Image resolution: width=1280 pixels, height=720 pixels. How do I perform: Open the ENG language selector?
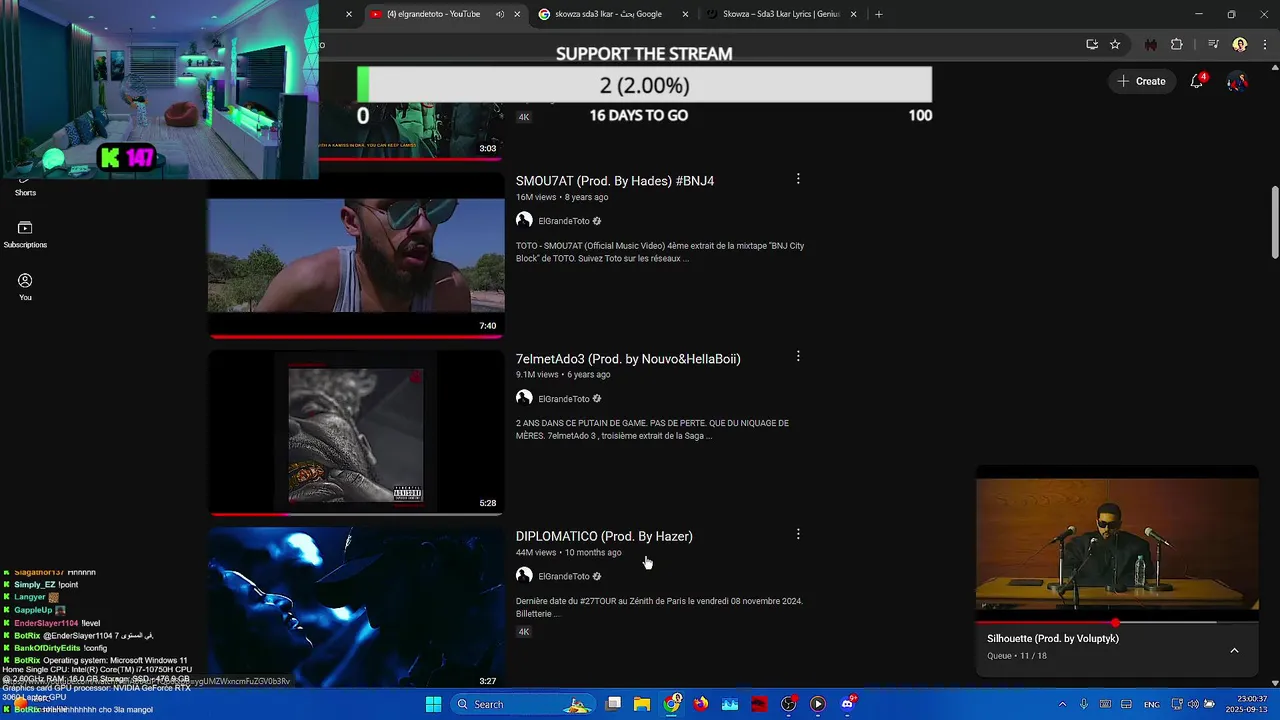(x=1152, y=704)
